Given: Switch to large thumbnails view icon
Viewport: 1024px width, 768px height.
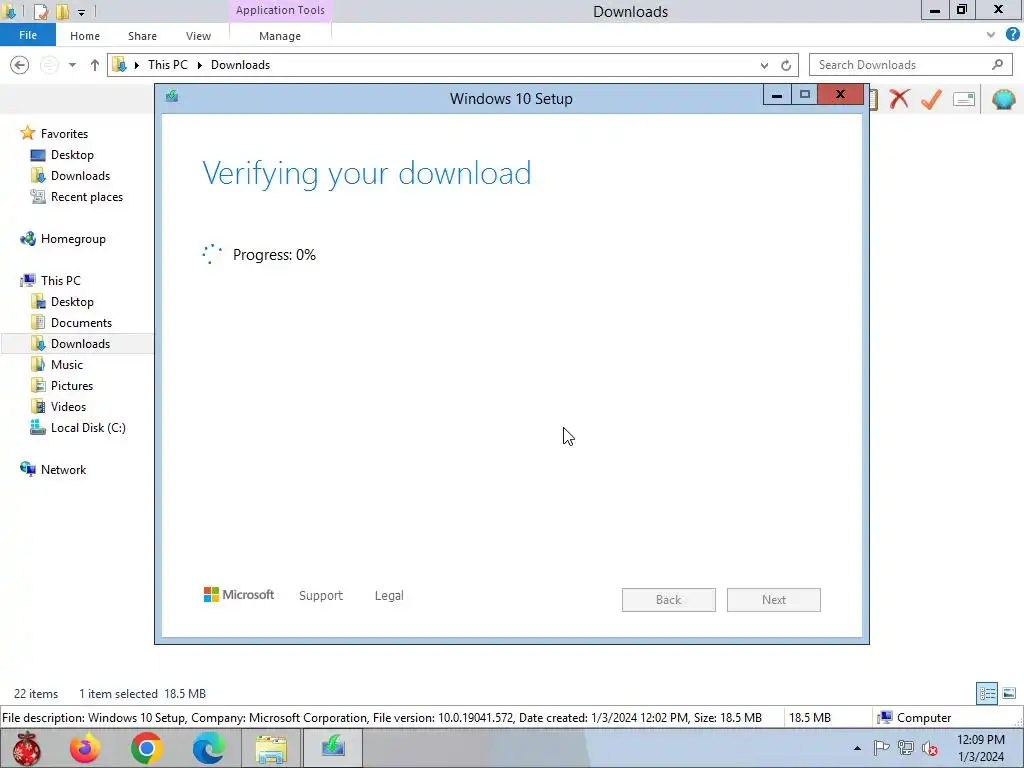Looking at the screenshot, I should point(1009,694).
